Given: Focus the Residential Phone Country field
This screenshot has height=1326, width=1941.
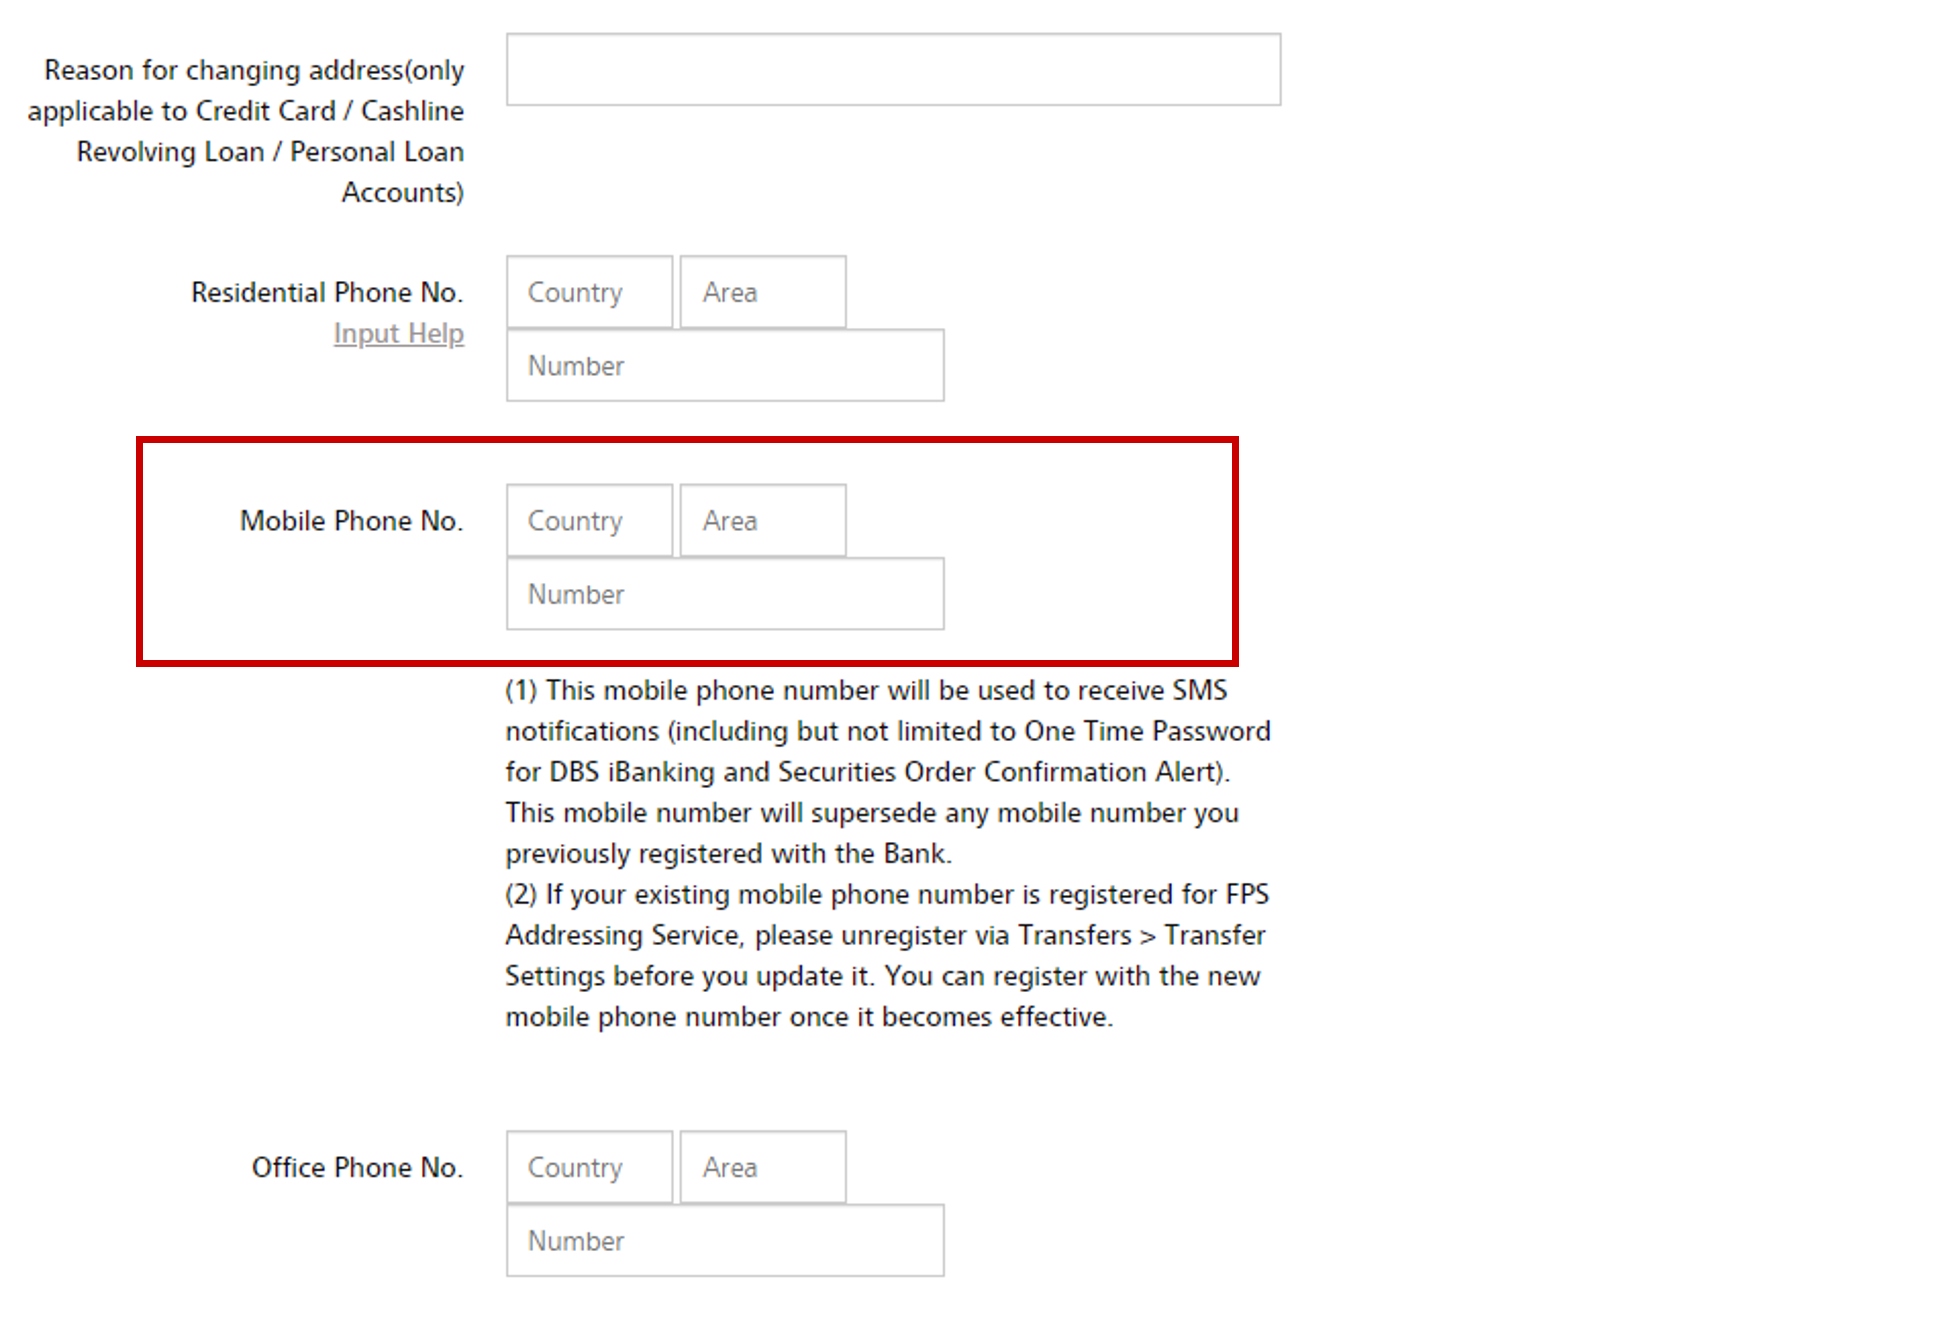Looking at the screenshot, I should [589, 292].
